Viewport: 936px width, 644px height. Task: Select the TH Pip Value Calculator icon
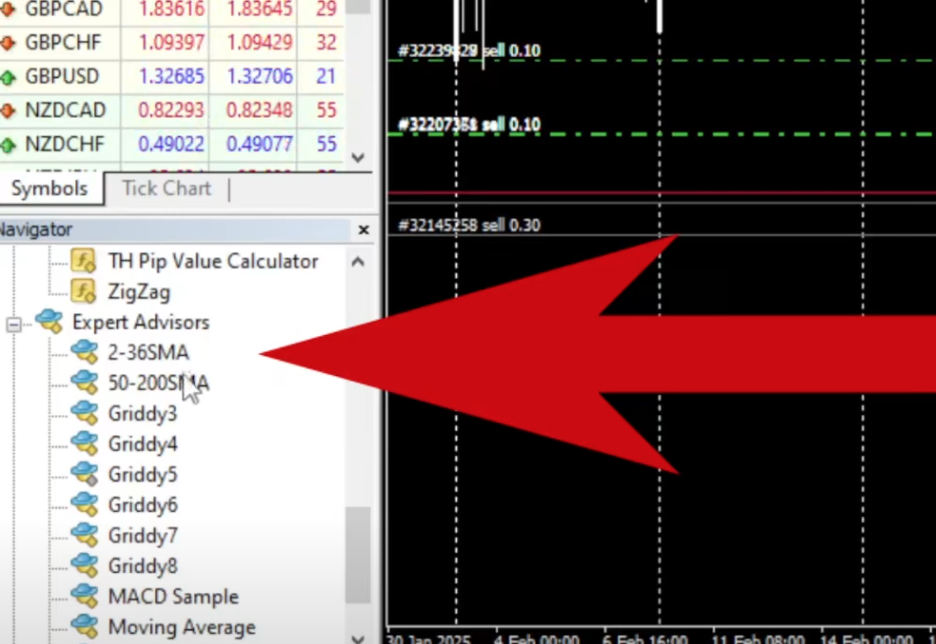tap(83, 261)
